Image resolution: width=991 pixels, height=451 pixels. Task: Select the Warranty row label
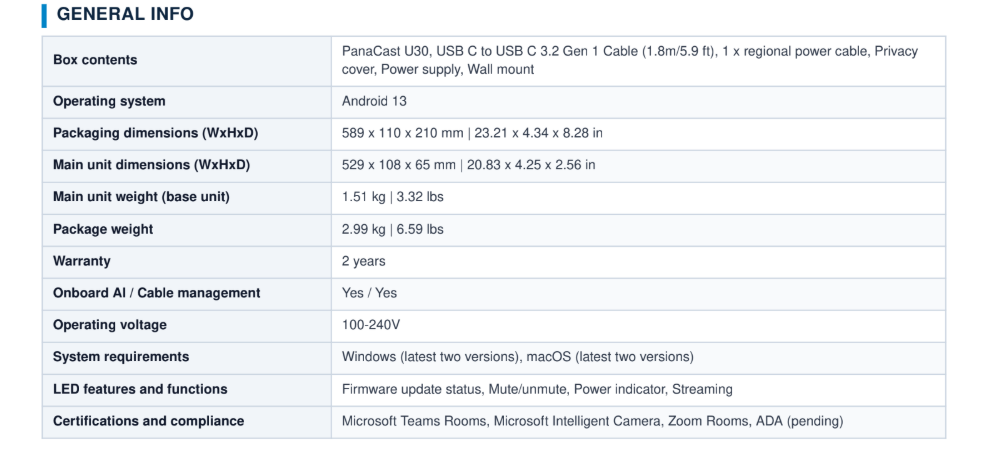(x=82, y=261)
